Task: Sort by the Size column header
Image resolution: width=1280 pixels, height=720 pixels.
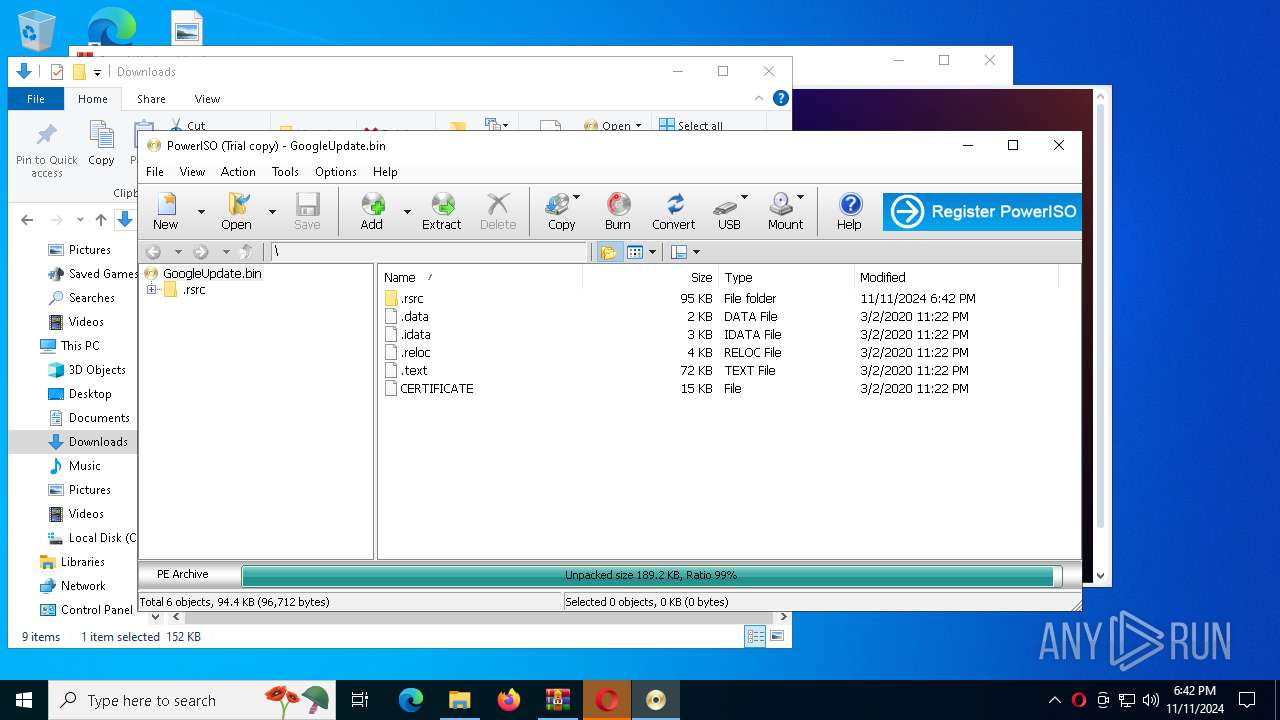Action: (x=650, y=278)
